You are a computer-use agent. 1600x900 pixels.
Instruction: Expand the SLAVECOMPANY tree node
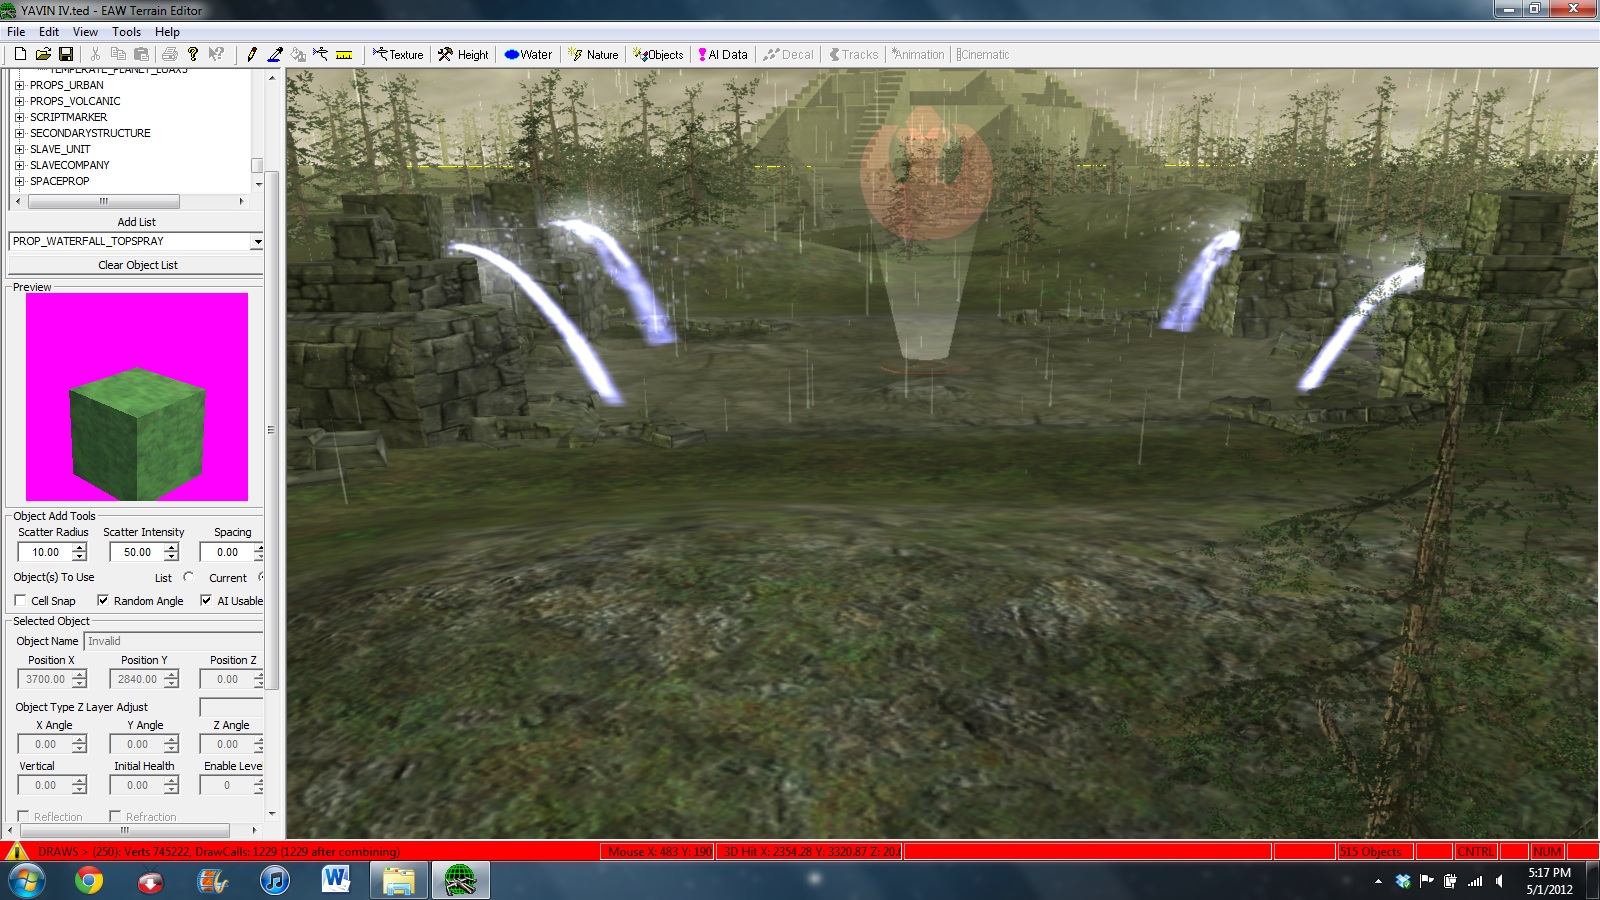19,165
